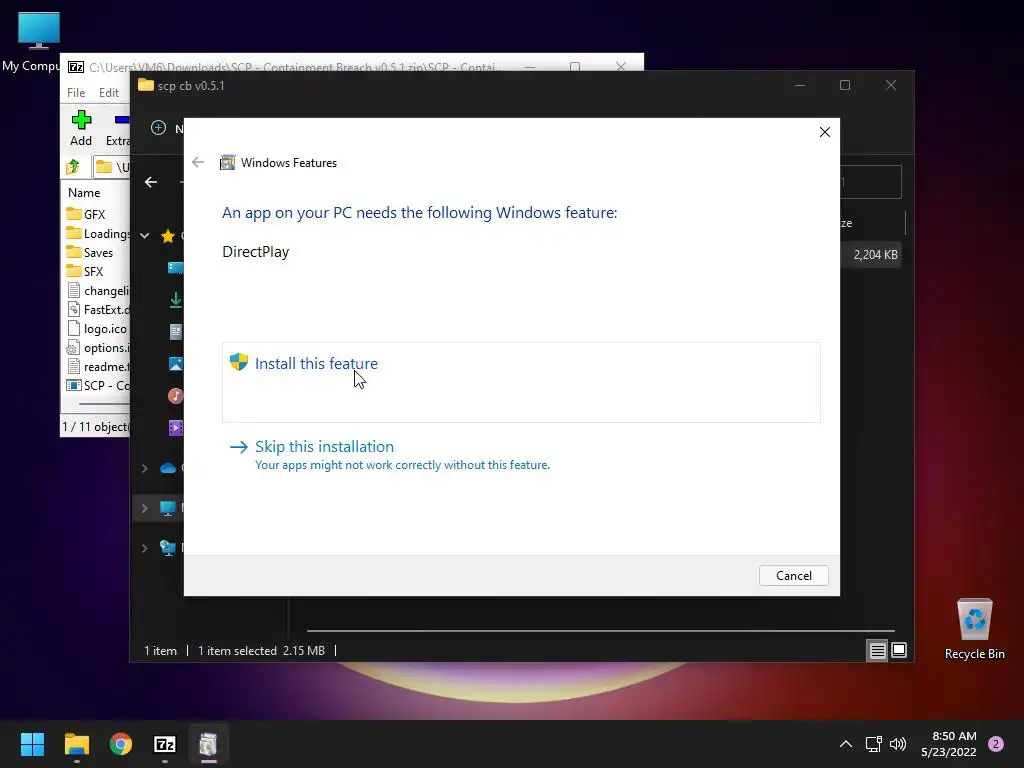Collapse the Quick access tree section

(144, 236)
